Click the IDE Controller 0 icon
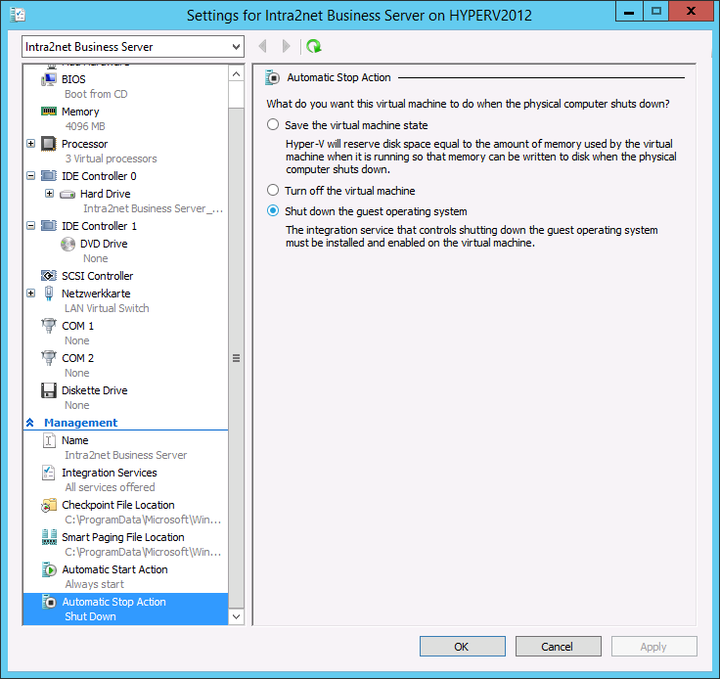Viewport: 720px width, 679px height. [x=49, y=176]
